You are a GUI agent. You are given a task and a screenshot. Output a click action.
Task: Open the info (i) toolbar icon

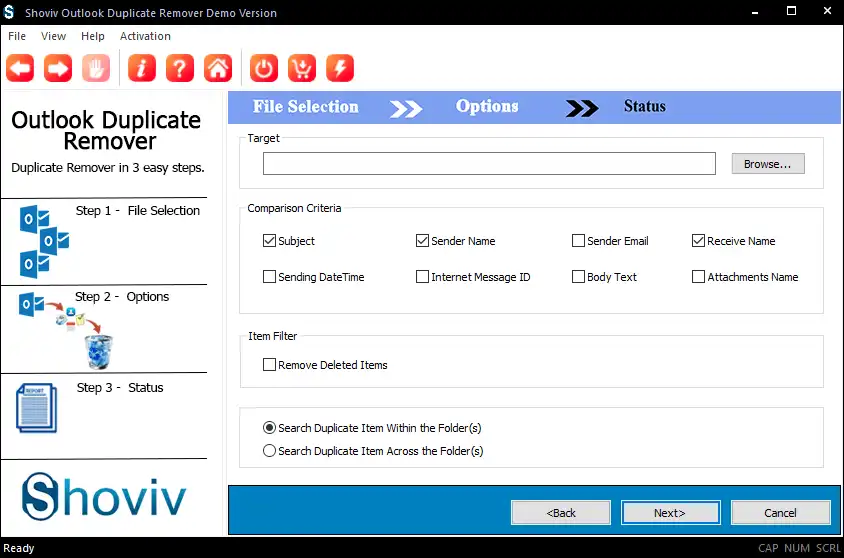click(x=142, y=68)
